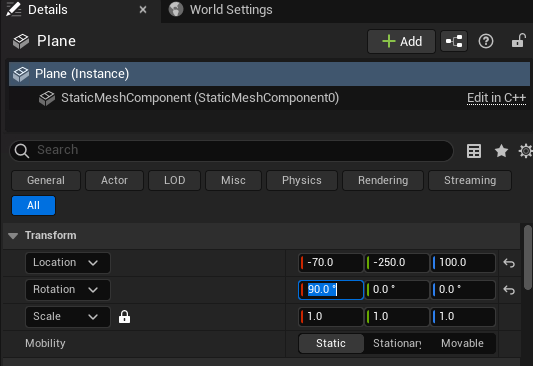Open the help question mark icon
Screen dimensions: 533x366
point(486,41)
